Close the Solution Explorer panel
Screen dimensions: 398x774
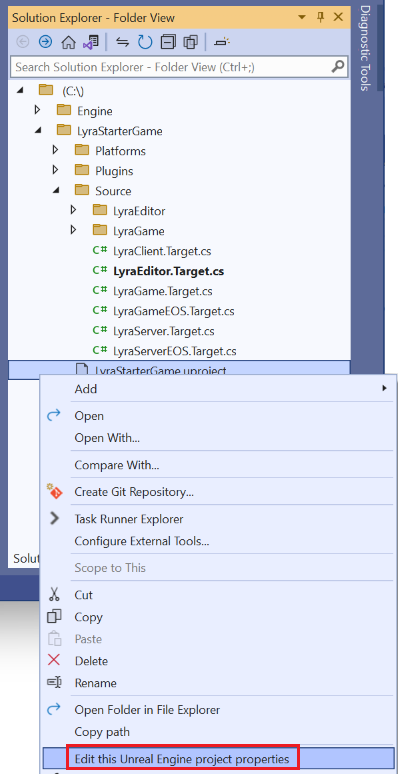338,17
